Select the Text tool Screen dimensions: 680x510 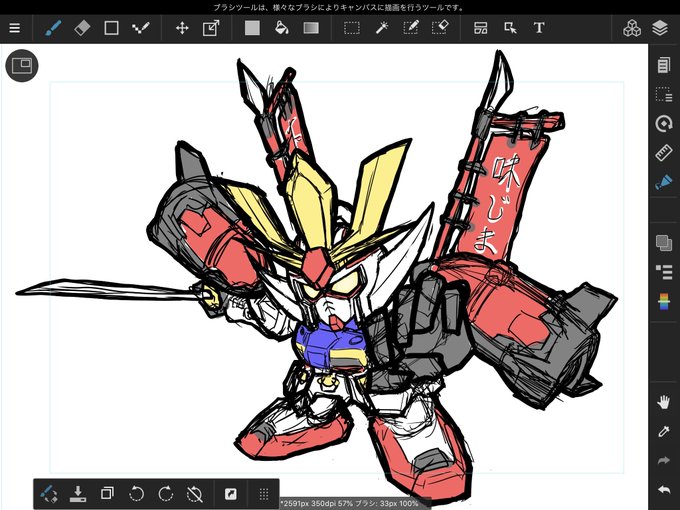[539, 28]
